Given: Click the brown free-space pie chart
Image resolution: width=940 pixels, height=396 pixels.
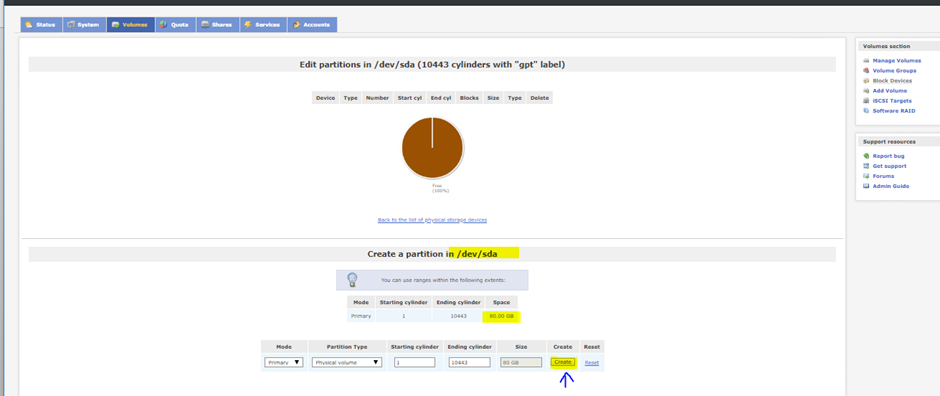Looking at the screenshot, I should pos(432,147).
